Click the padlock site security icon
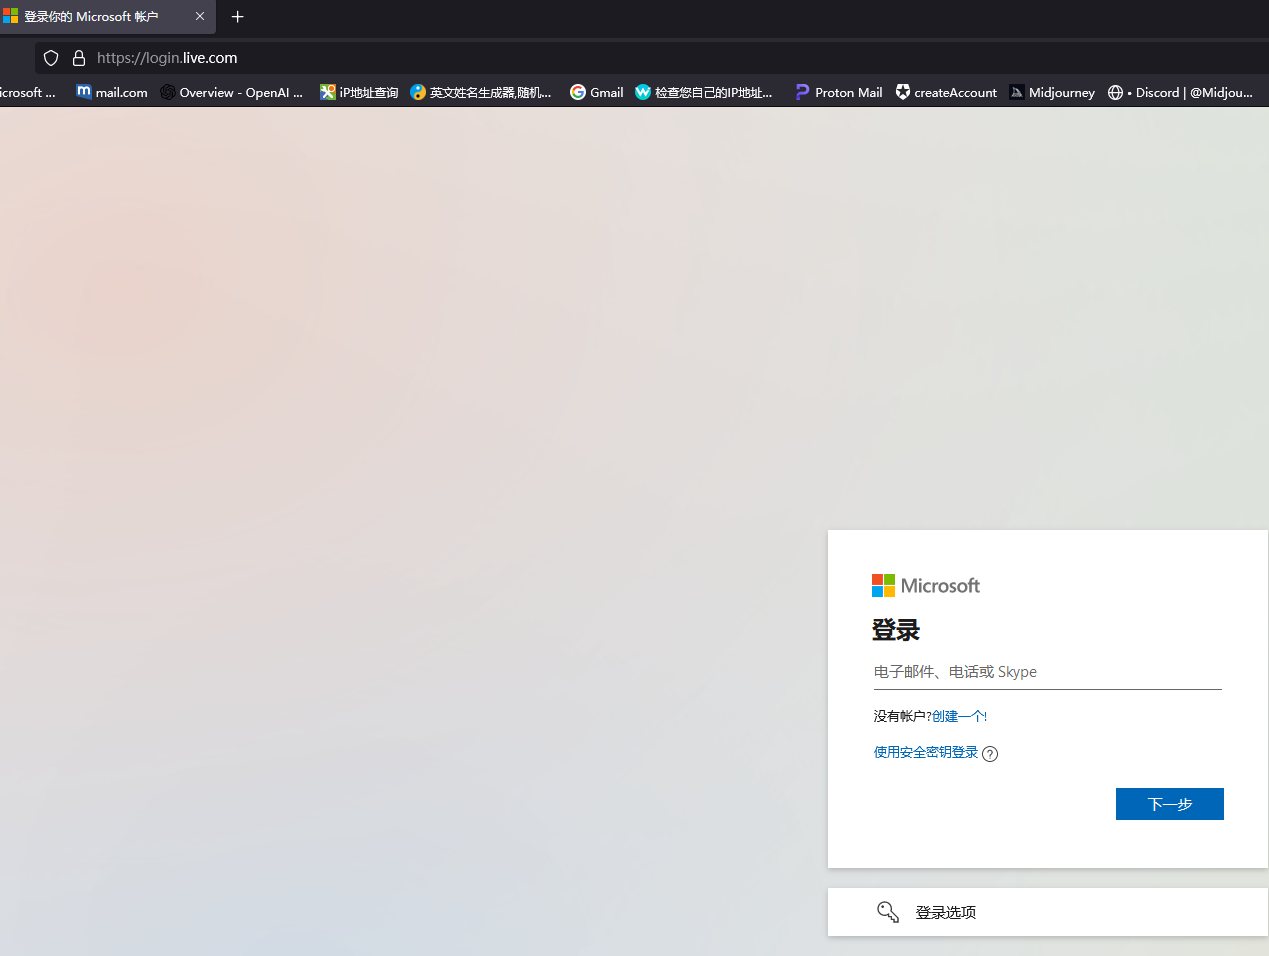This screenshot has width=1269, height=956. pyautogui.click(x=79, y=58)
